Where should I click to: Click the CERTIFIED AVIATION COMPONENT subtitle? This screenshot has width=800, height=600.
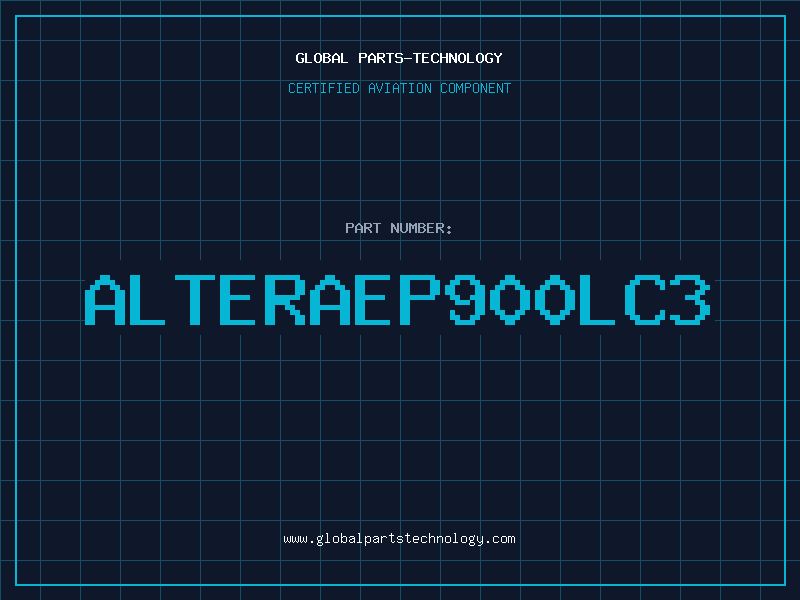(399, 88)
